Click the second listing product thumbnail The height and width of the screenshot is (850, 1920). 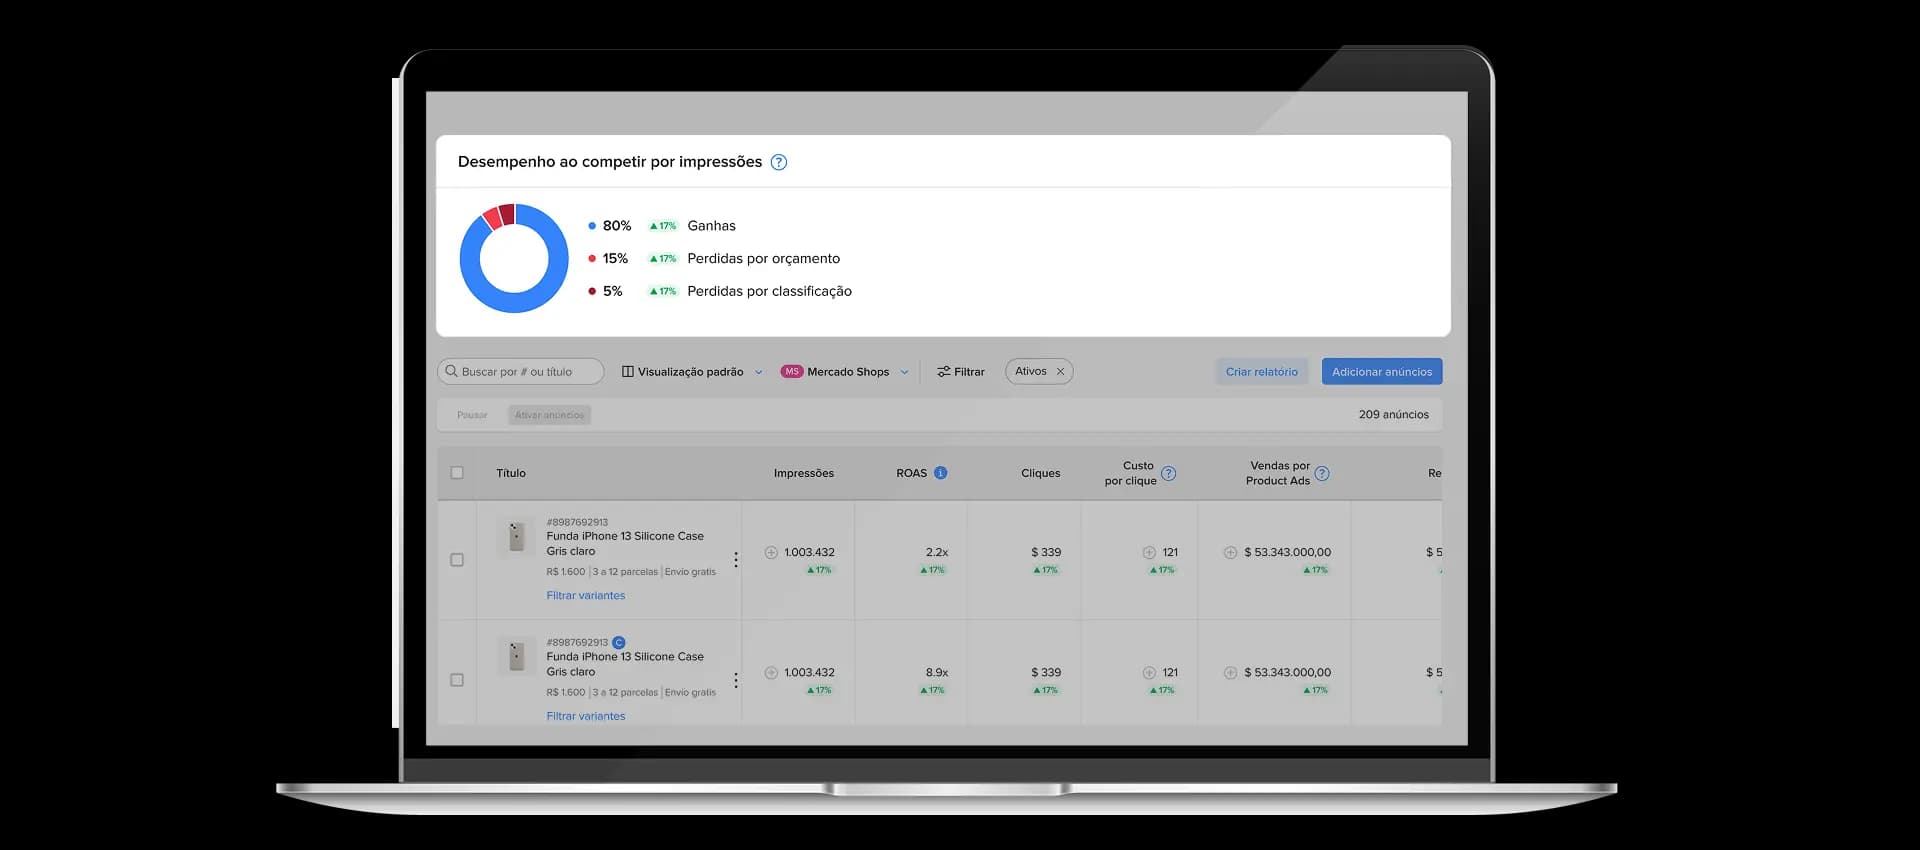click(516, 657)
